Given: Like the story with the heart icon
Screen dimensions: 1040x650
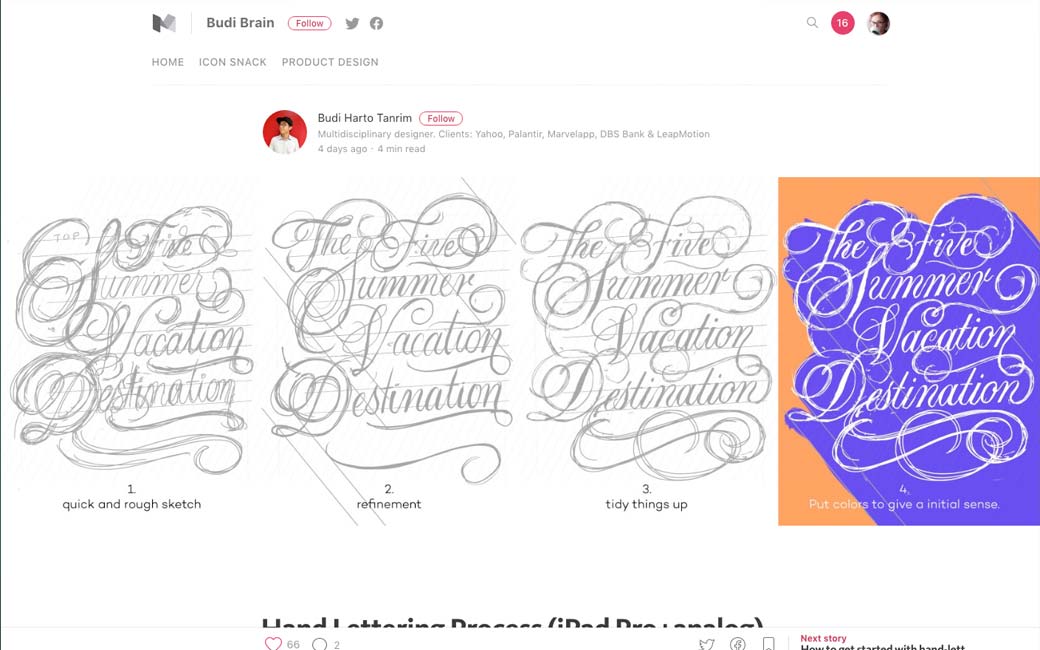Looking at the screenshot, I should coord(273,643).
